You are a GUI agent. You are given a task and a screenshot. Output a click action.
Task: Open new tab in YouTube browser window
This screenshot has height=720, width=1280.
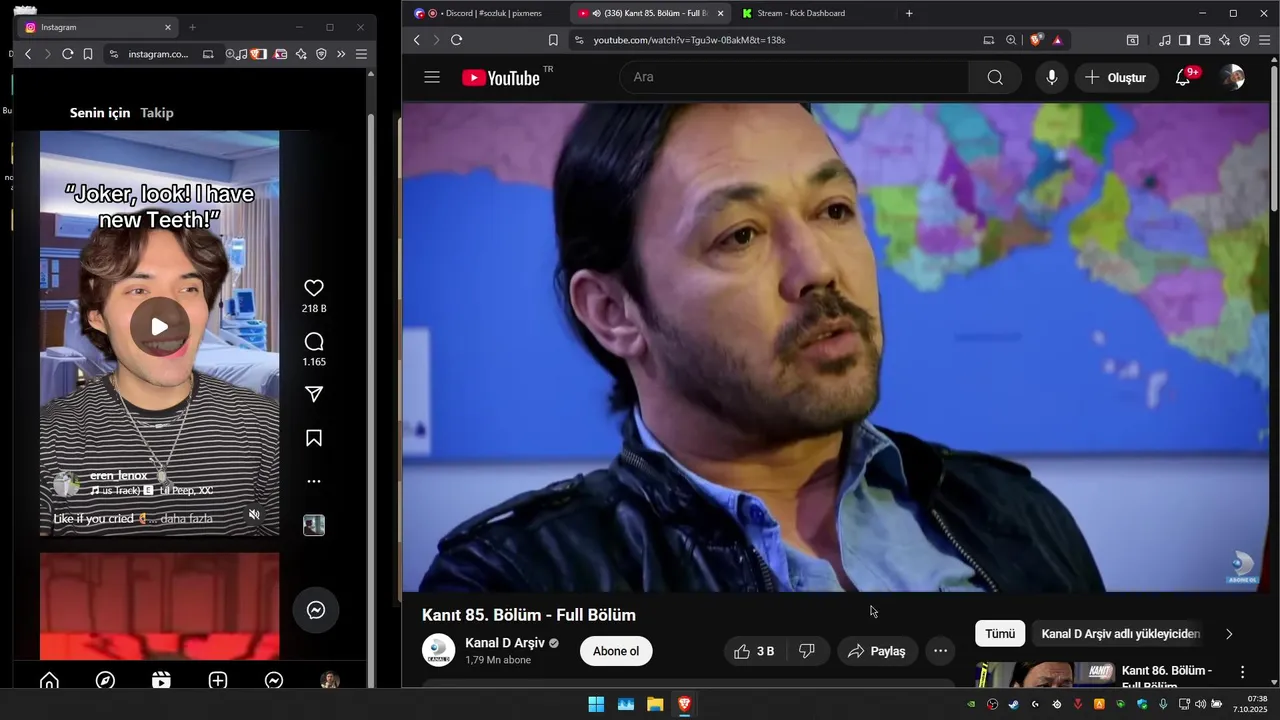pos(909,13)
